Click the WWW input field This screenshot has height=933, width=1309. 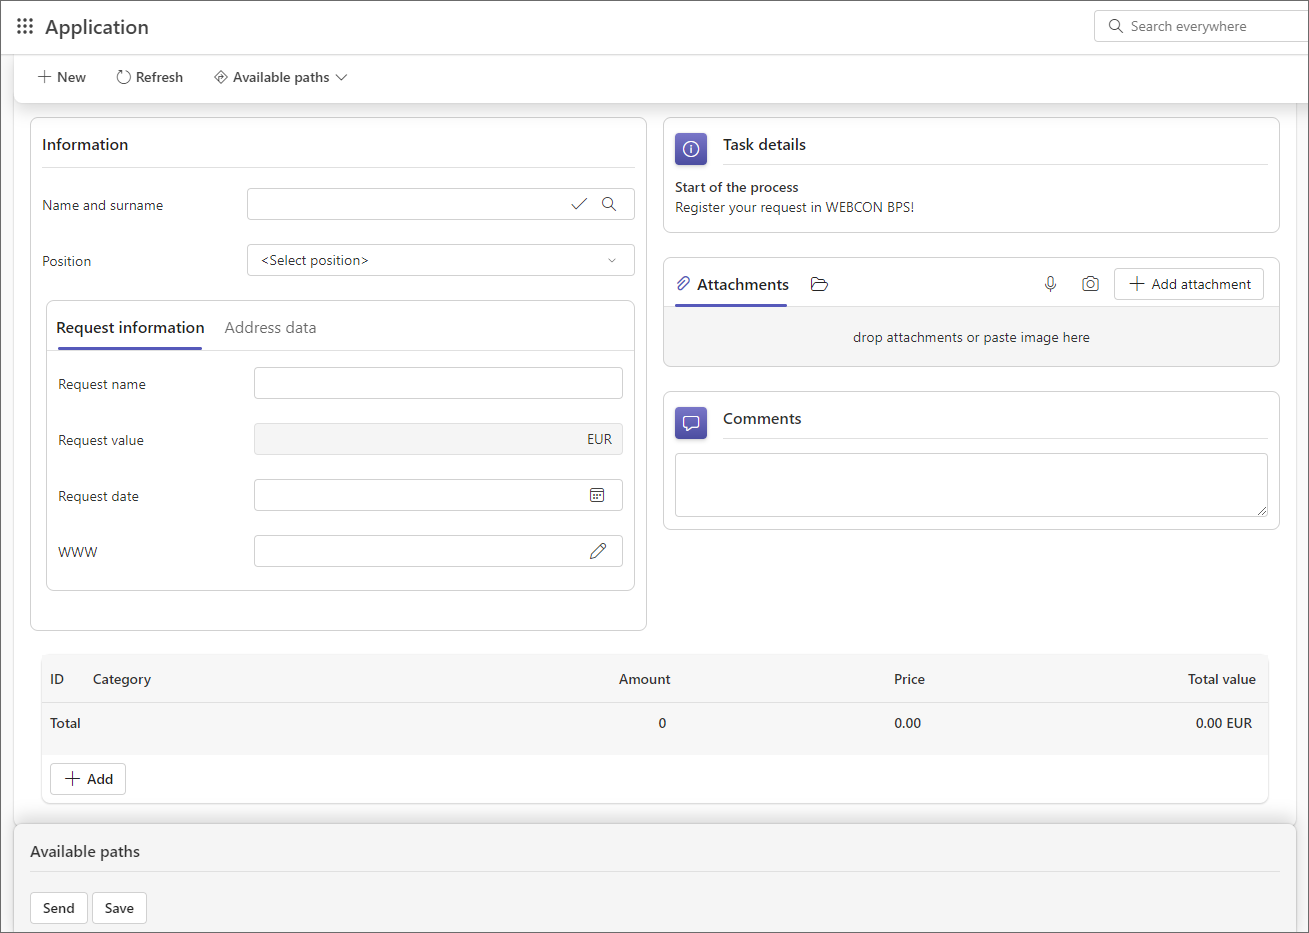coord(438,551)
